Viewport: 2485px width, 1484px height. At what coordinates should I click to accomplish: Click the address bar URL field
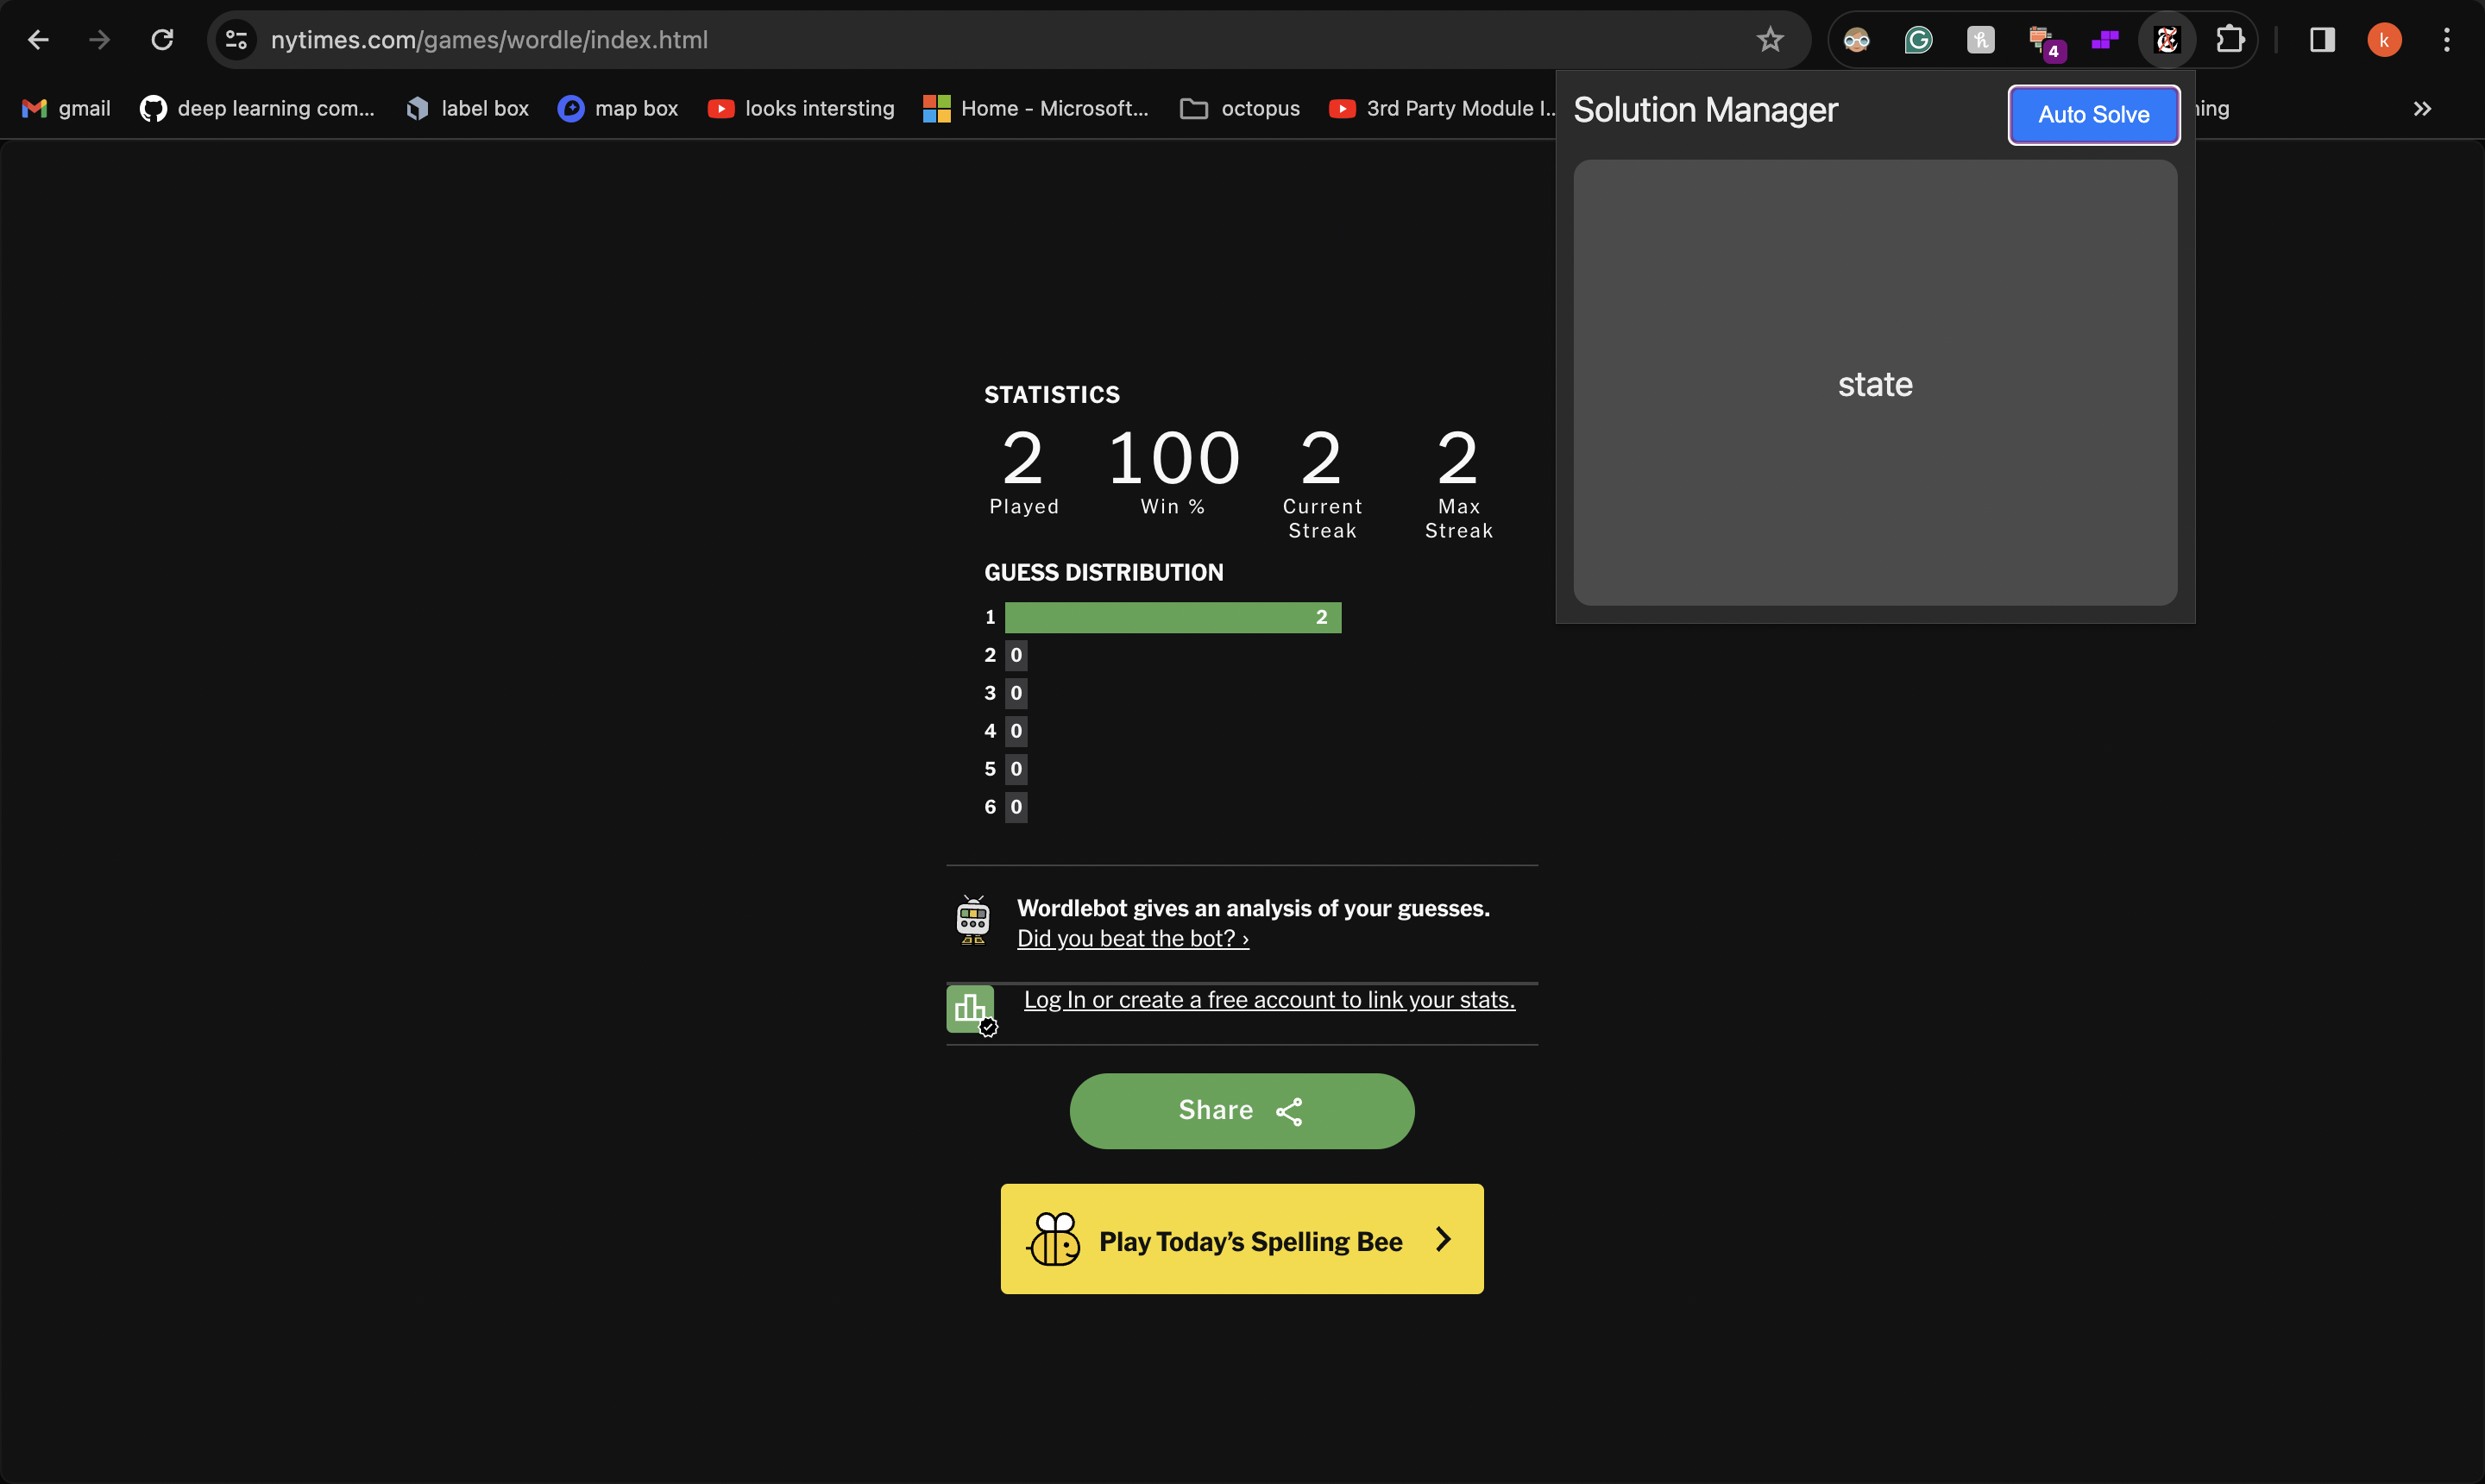pos(900,40)
